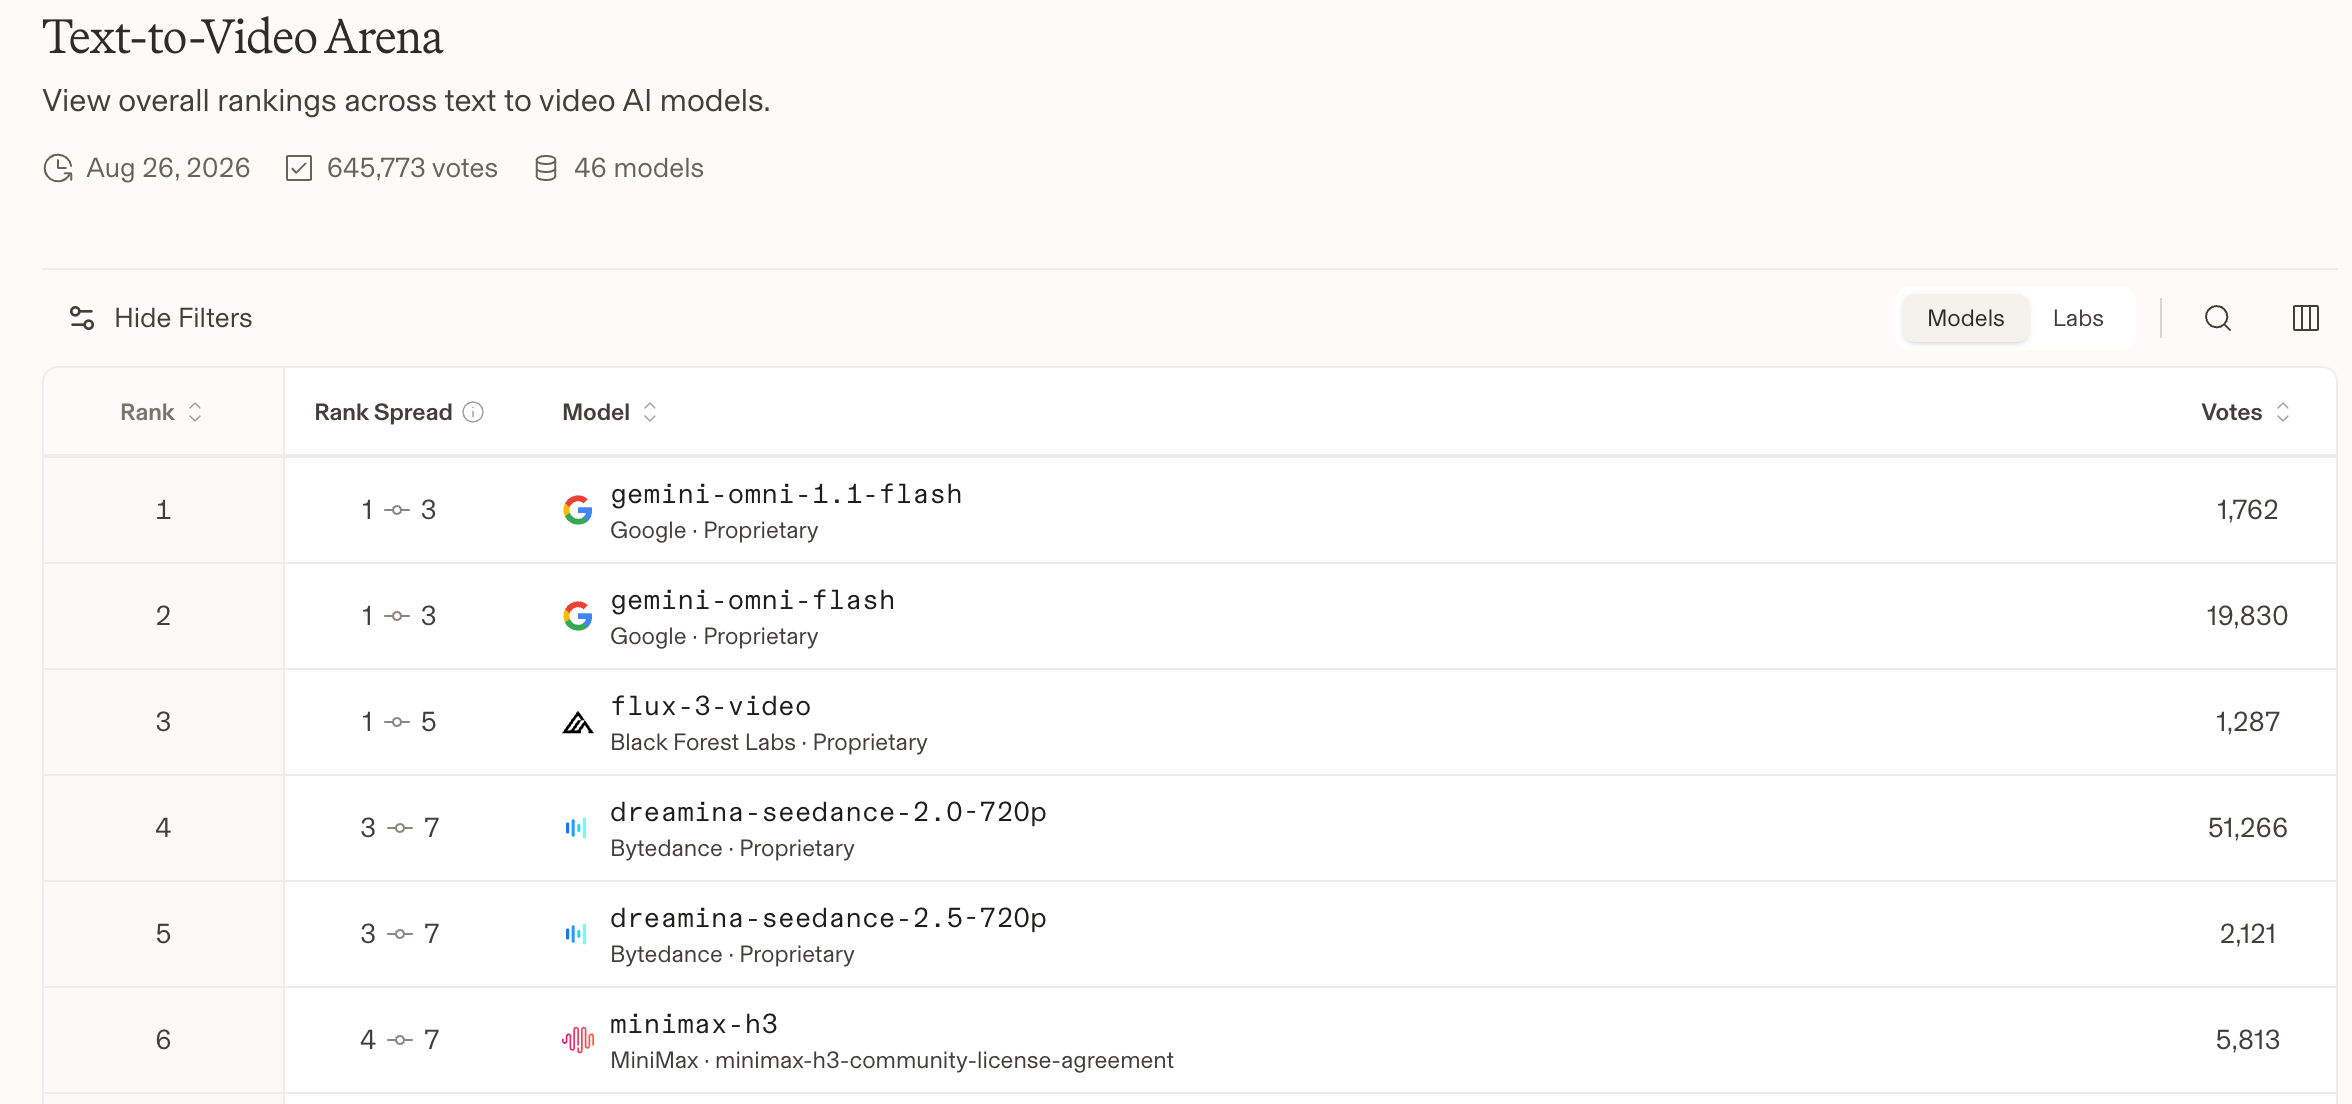The width and height of the screenshot is (2352, 1104).
Task: Click rank number 1 cell
Action: (163, 510)
